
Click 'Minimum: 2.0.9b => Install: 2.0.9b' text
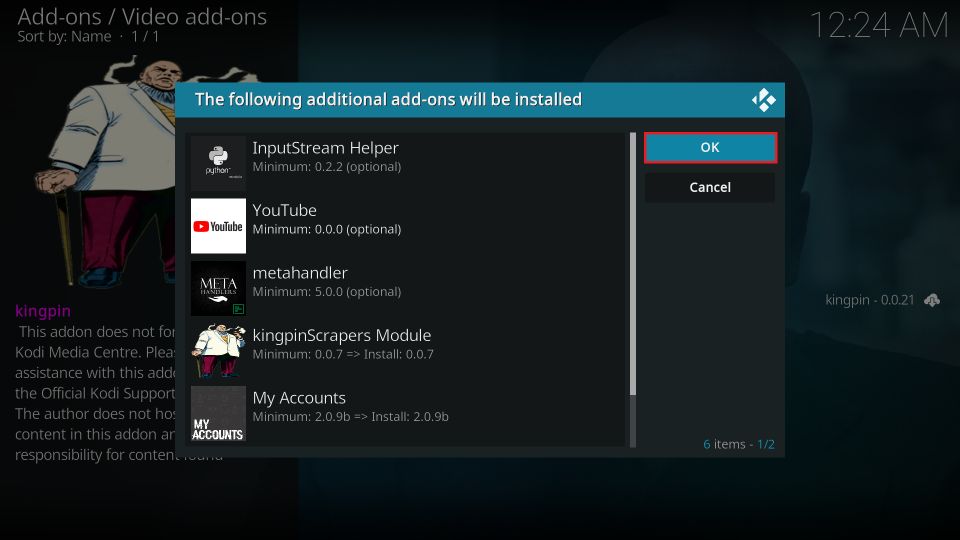point(350,416)
